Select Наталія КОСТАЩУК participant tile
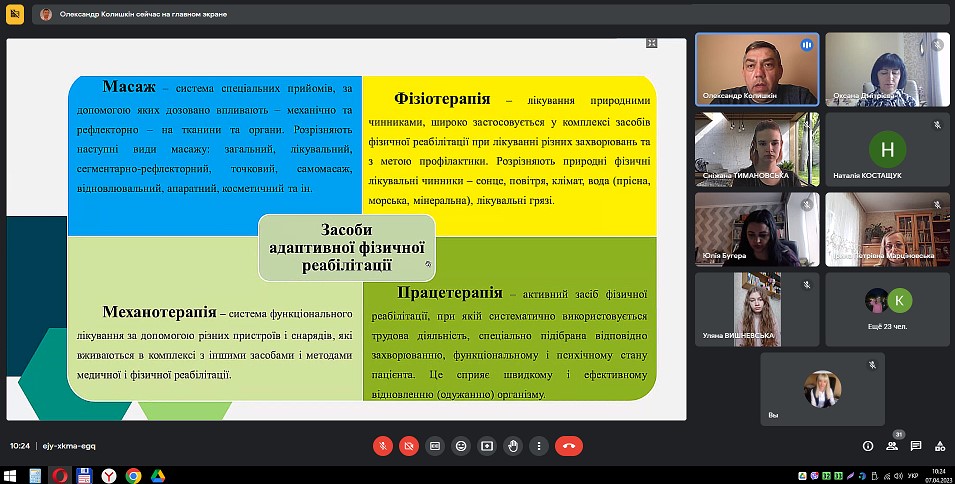The image size is (955, 484). (887, 149)
